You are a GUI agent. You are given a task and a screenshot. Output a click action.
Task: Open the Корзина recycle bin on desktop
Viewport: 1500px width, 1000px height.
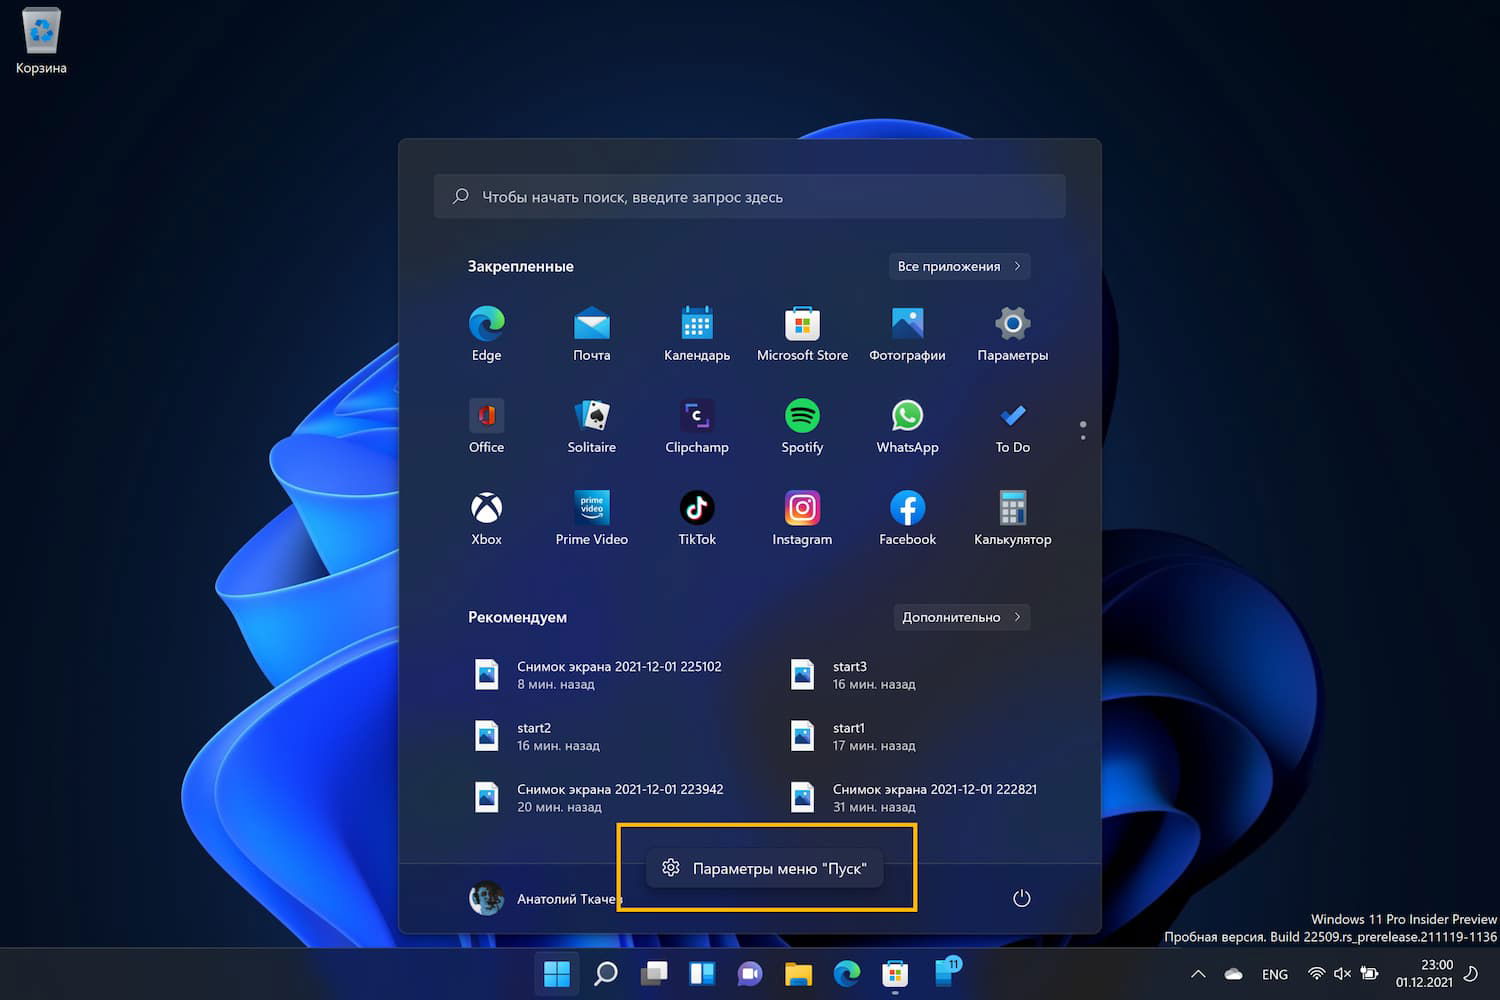[x=41, y=42]
